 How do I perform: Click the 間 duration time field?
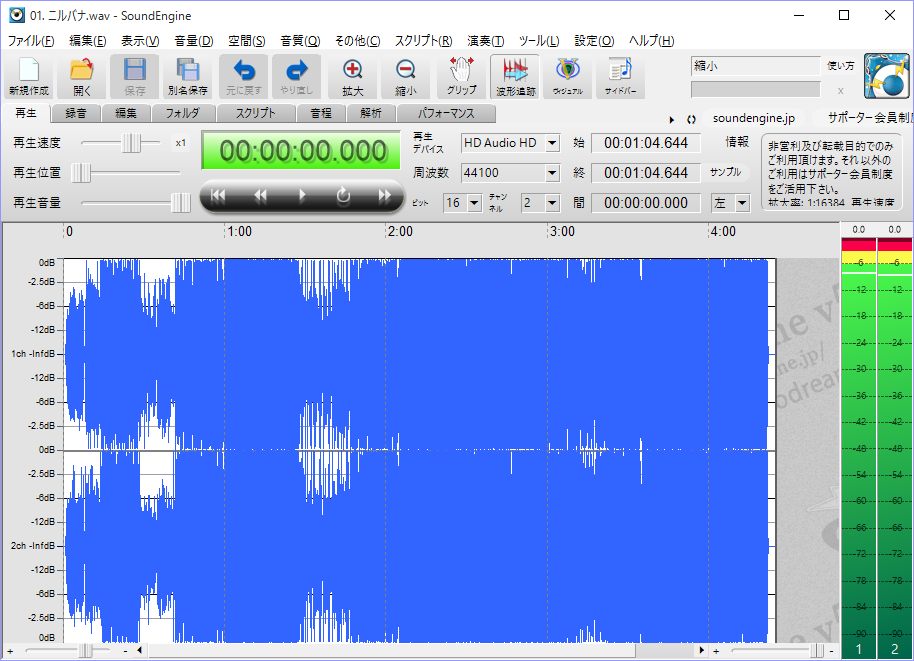tap(646, 203)
